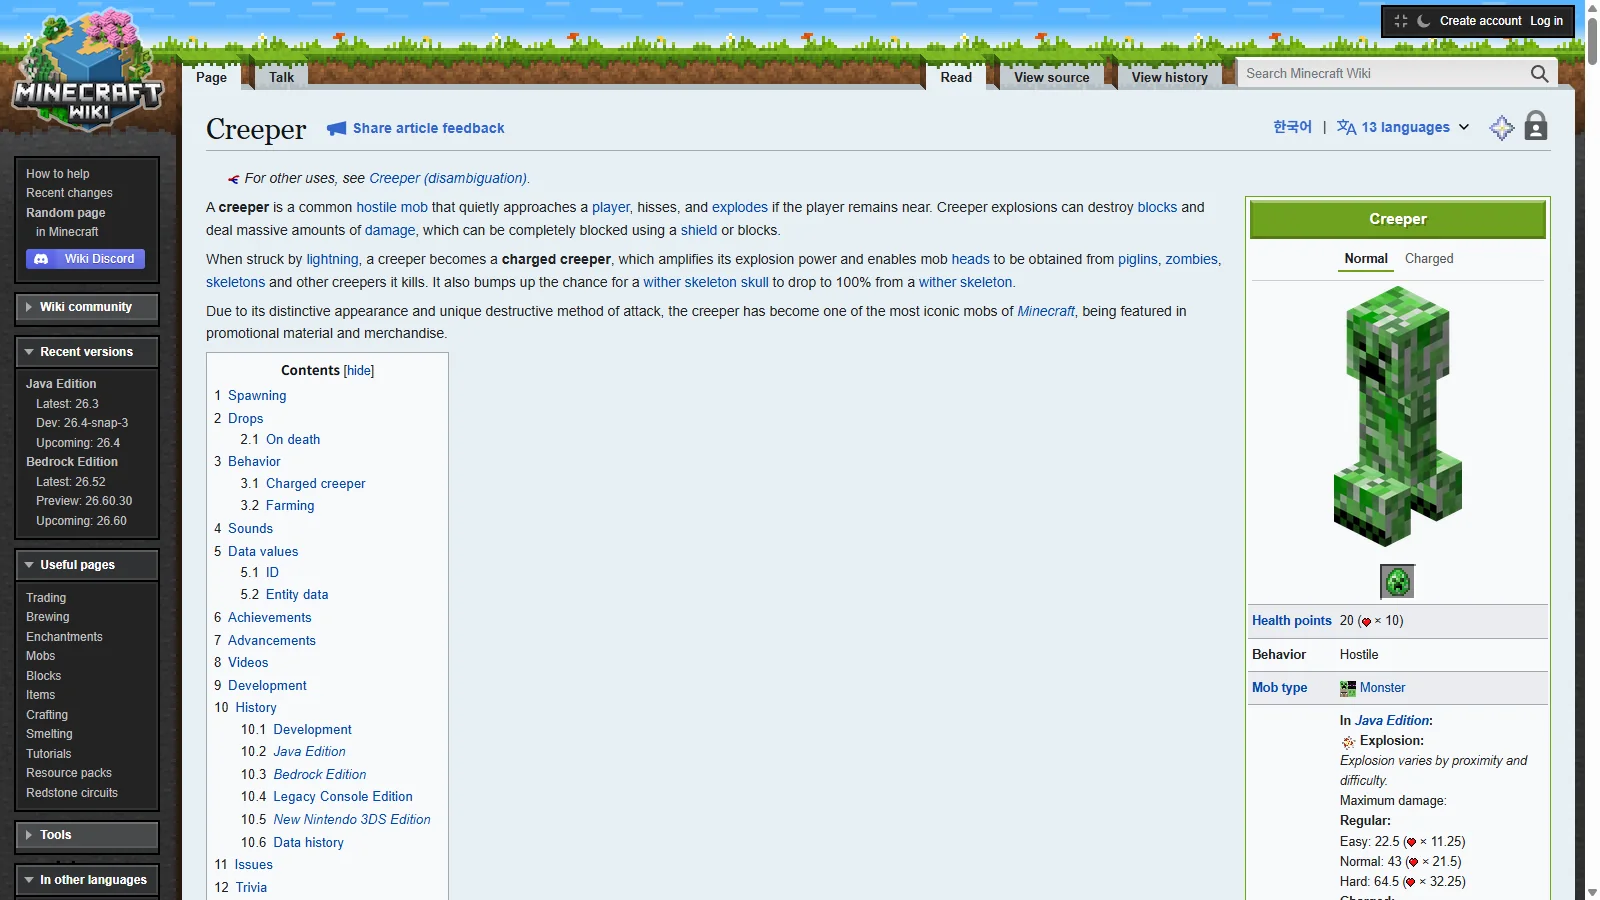Click the creeper spawn egg thumbnail
This screenshot has height=900, width=1600.
[x=1397, y=581]
